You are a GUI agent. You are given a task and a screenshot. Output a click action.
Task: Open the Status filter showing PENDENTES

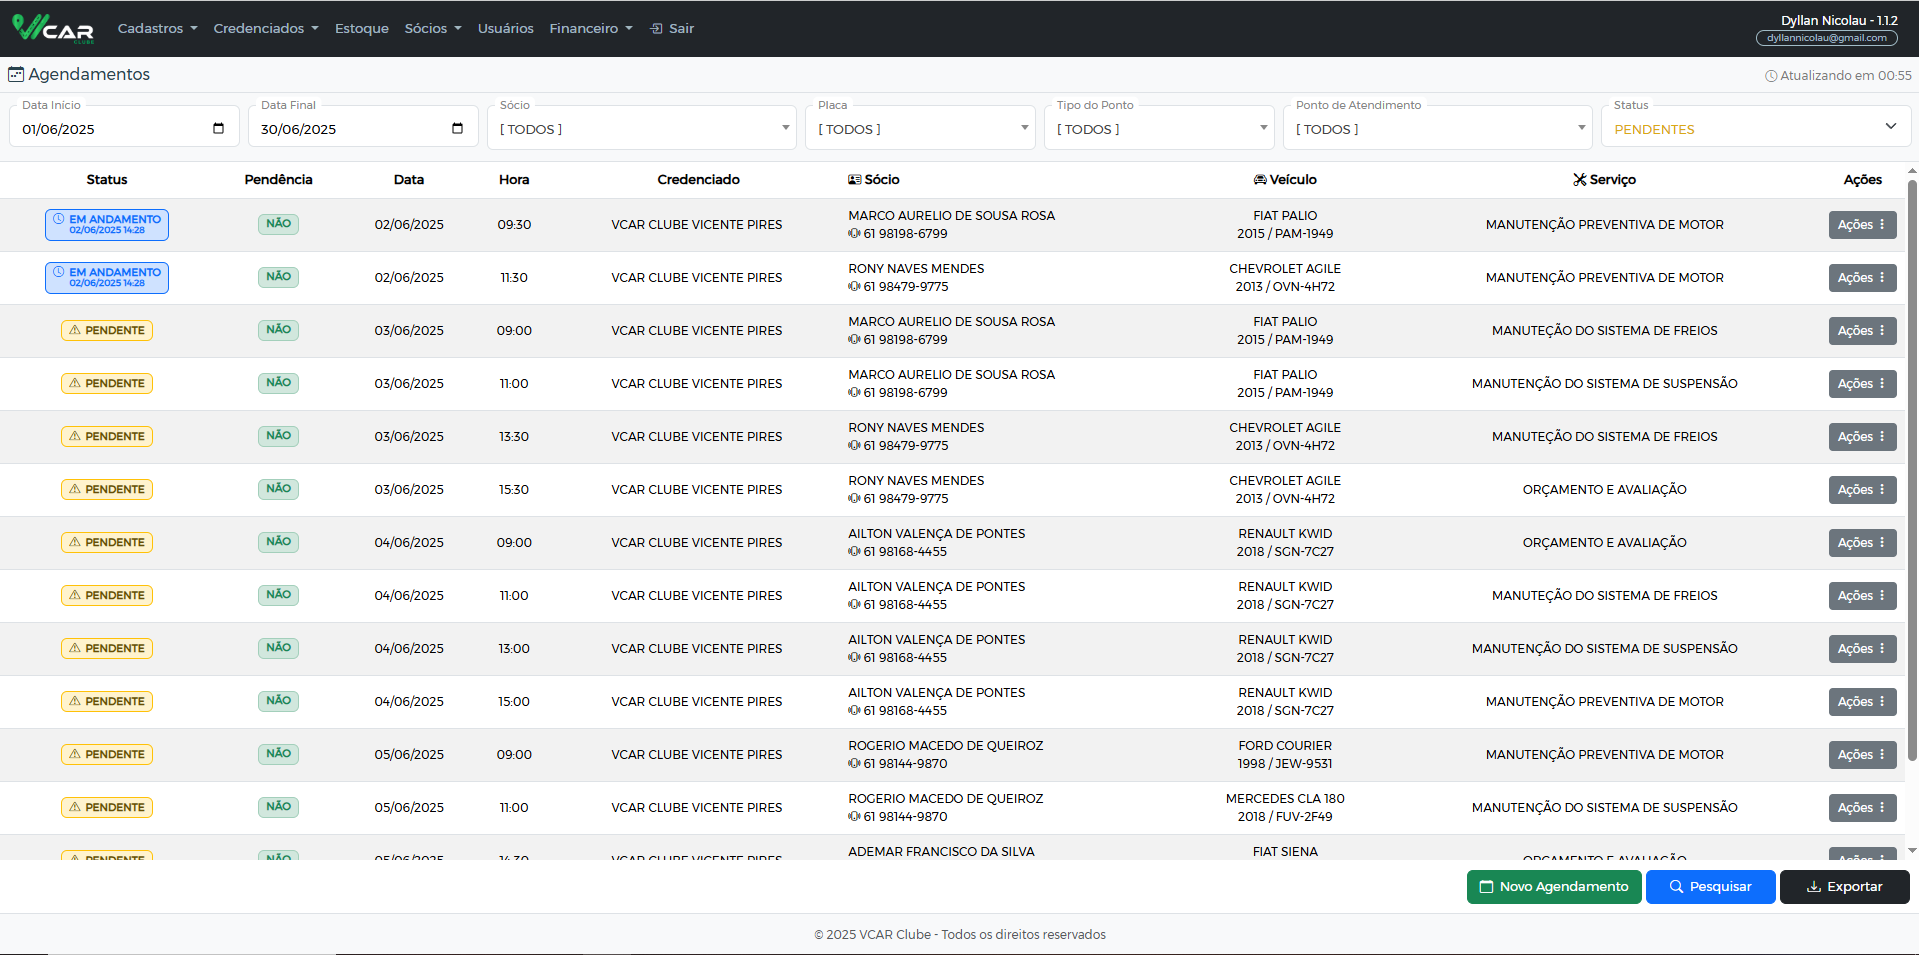pyautogui.click(x=1755, y=129)
